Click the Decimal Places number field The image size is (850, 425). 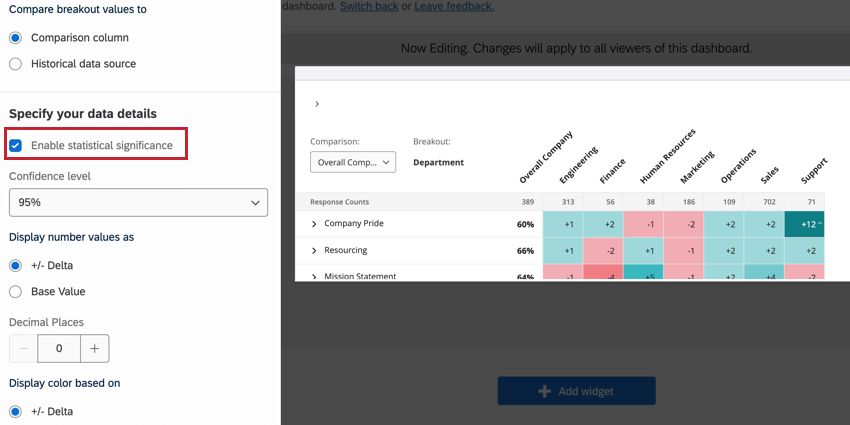click(59, 349)
